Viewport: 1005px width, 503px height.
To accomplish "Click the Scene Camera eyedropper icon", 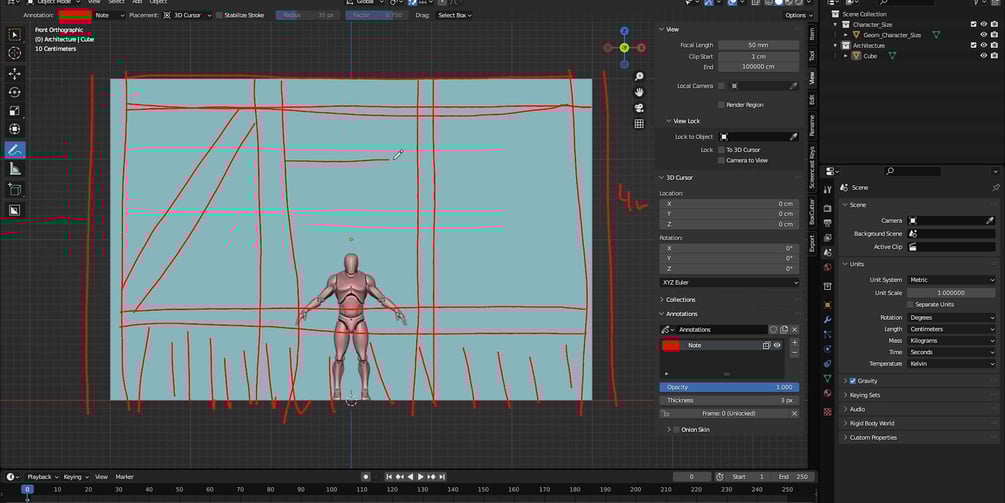I will point(989,220).
